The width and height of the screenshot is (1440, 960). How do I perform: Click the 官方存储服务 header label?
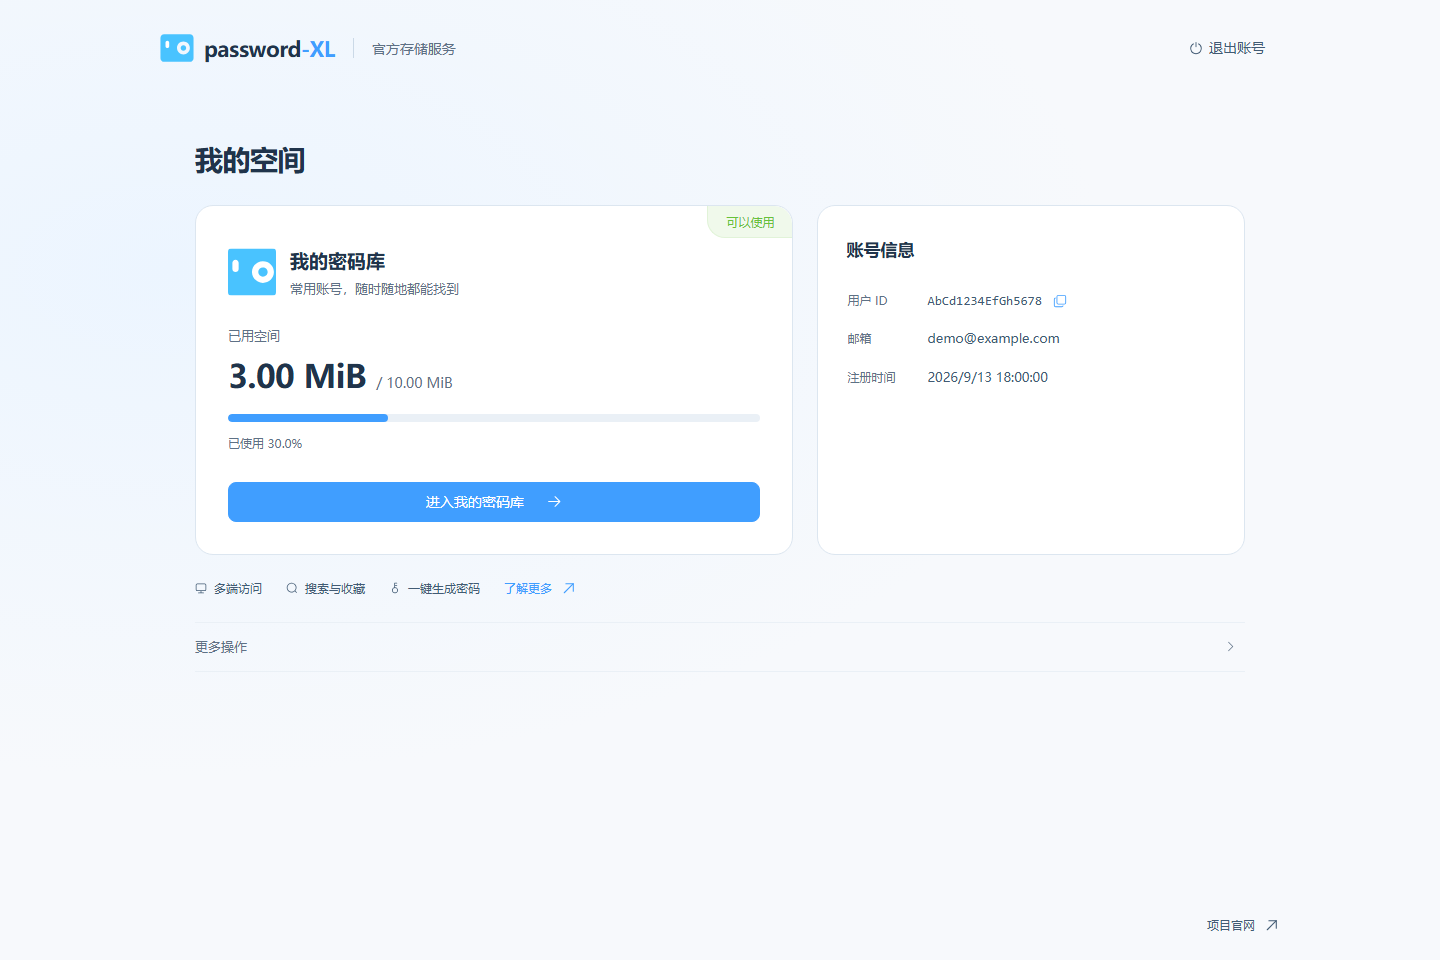(414, 49)
